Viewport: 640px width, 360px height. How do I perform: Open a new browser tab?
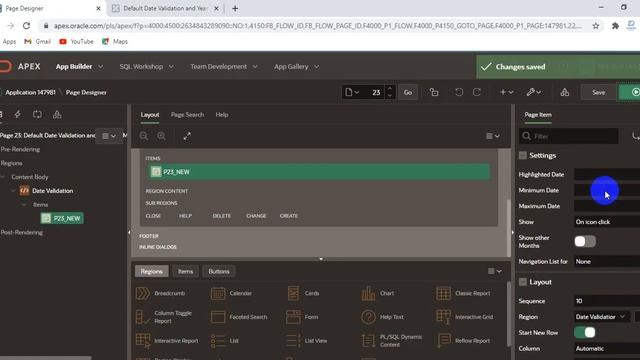pyautogui.click(x=235, y=8)
